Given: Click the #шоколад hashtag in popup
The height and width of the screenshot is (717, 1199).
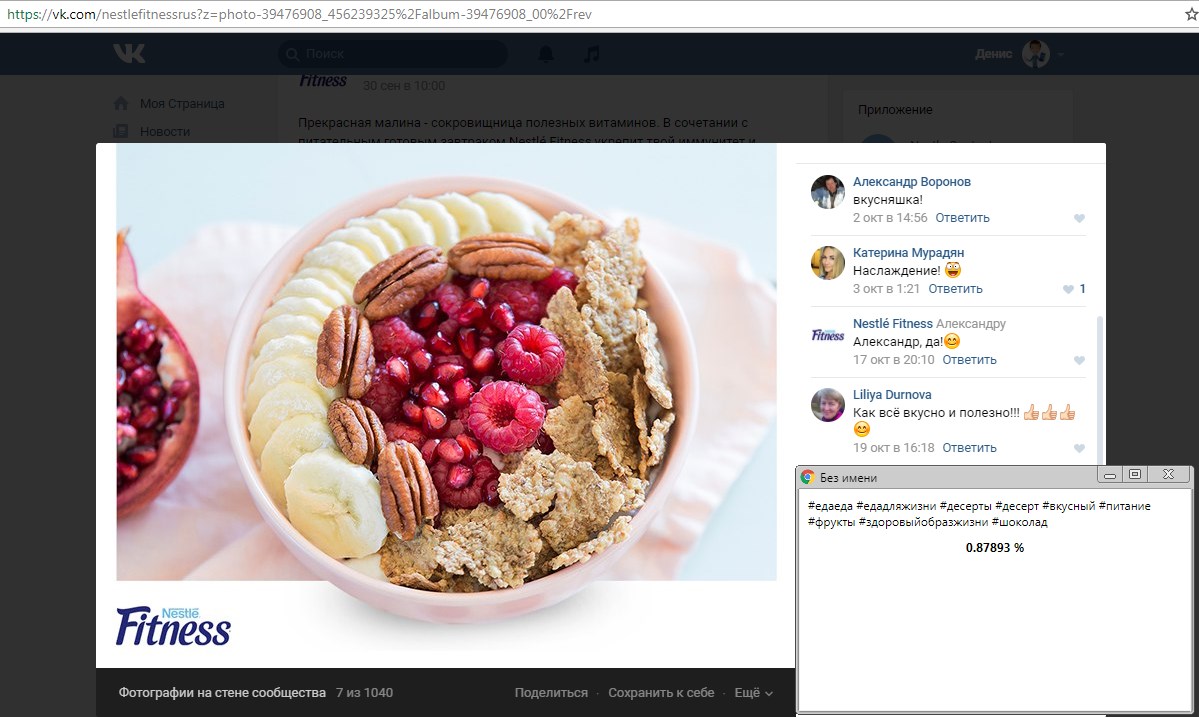Looking at the screenshot, I should click(1019, 523).
